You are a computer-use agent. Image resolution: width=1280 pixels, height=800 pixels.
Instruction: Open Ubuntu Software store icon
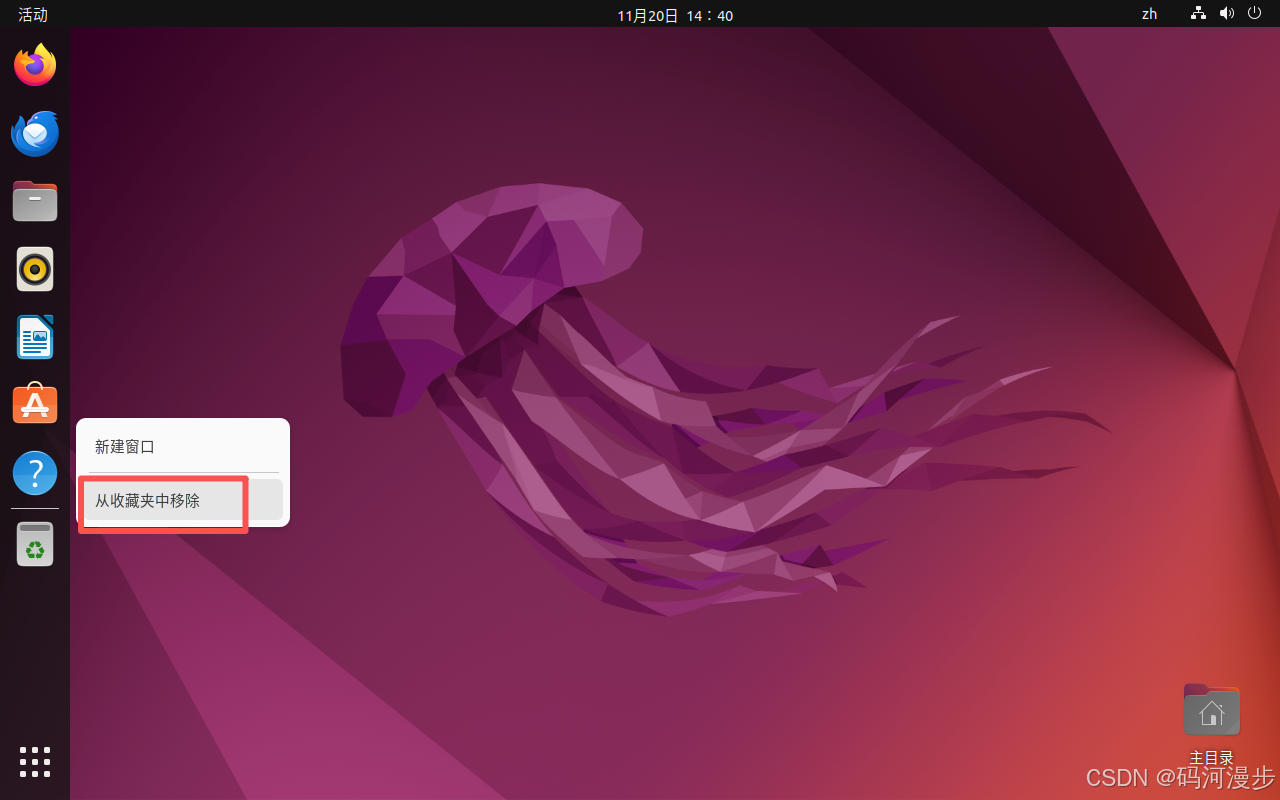(x=35, y=404)
